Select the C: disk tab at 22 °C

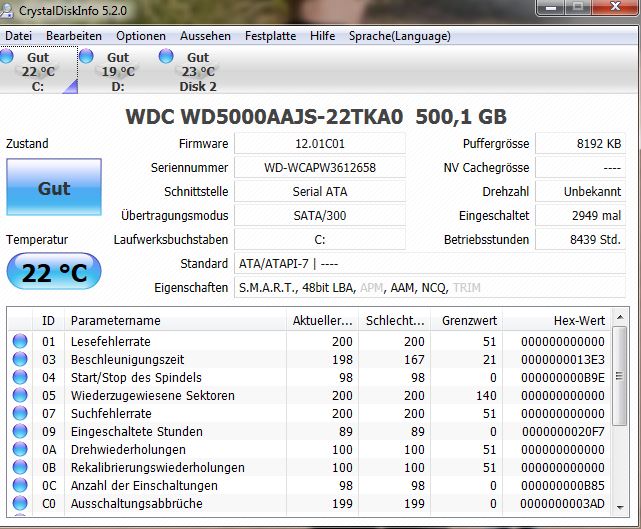coord(38,70)
